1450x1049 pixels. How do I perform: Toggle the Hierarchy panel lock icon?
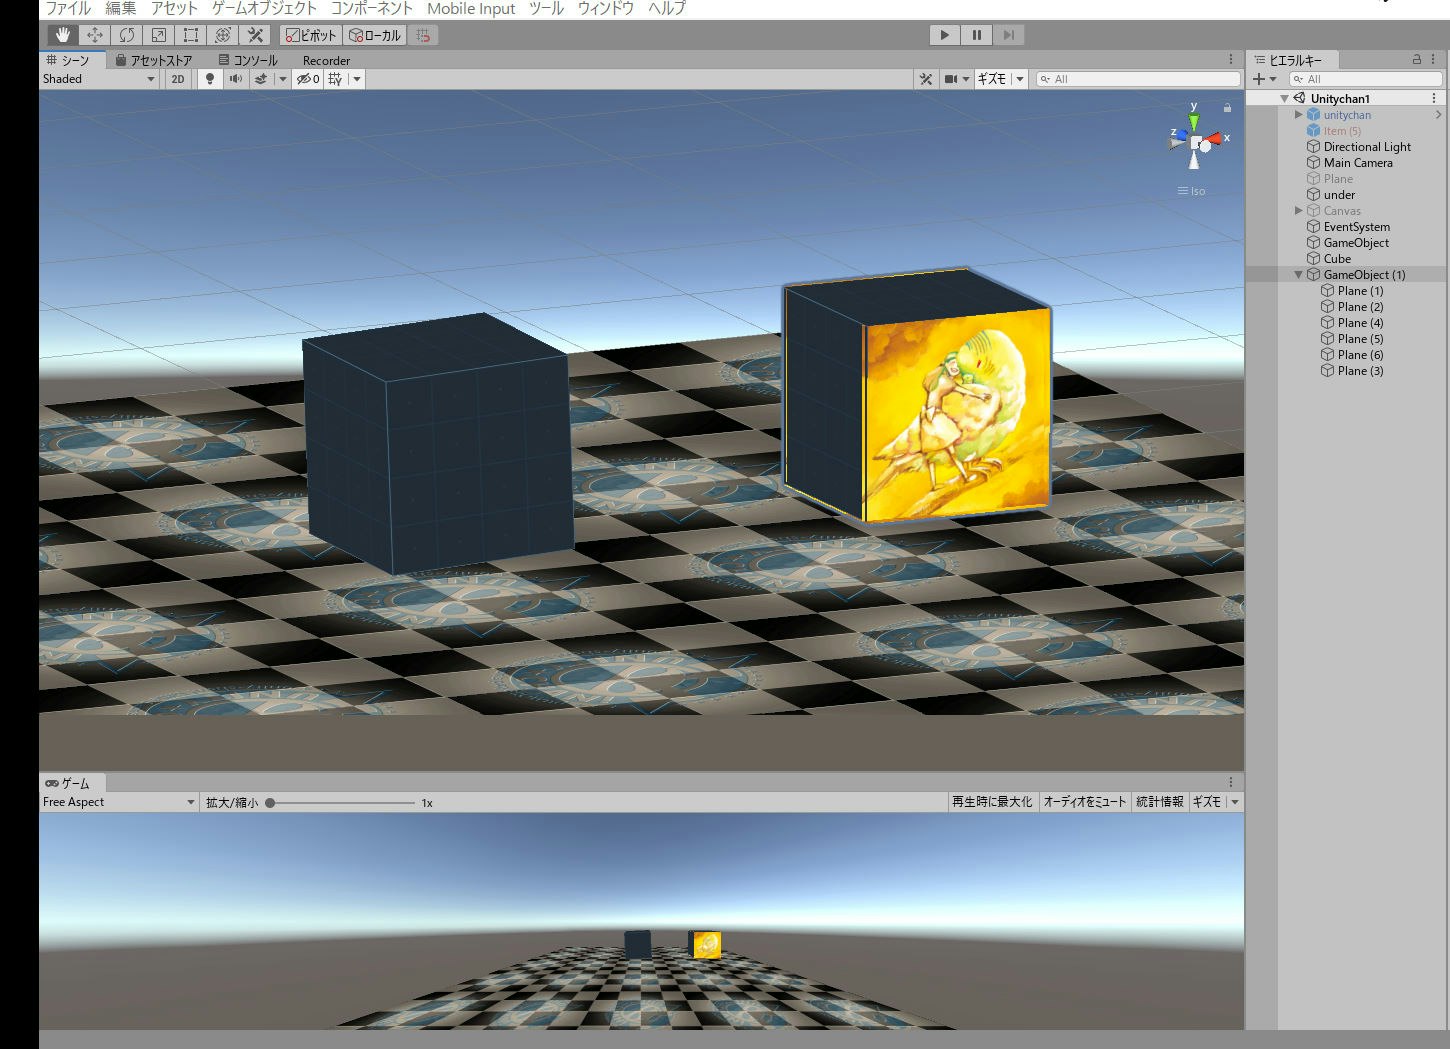tap(1416, 60)
